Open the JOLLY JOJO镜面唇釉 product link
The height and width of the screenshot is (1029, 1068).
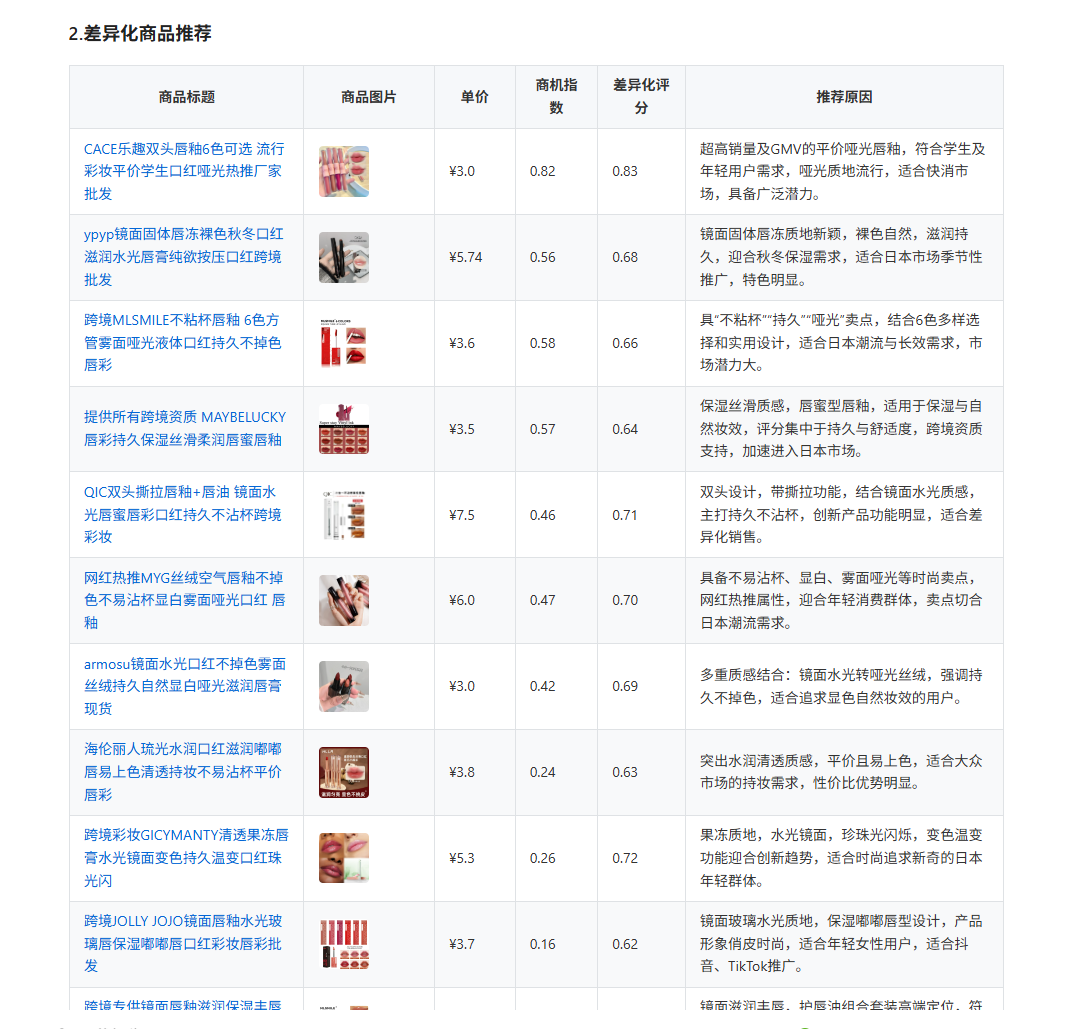click(183, 943)
